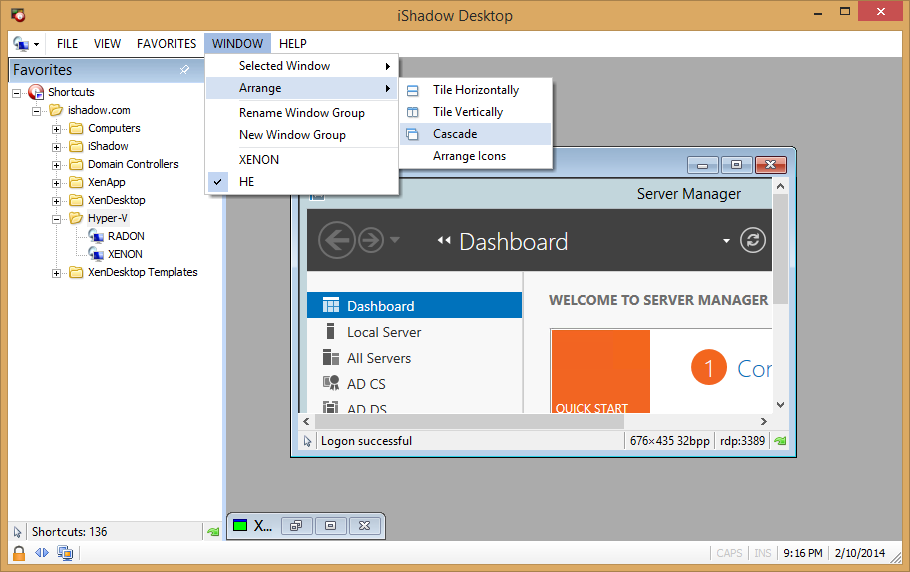Click the remote window horizontal scrollbar thumb
Viewport: 910px width, 572px height.
pos(468,422)
